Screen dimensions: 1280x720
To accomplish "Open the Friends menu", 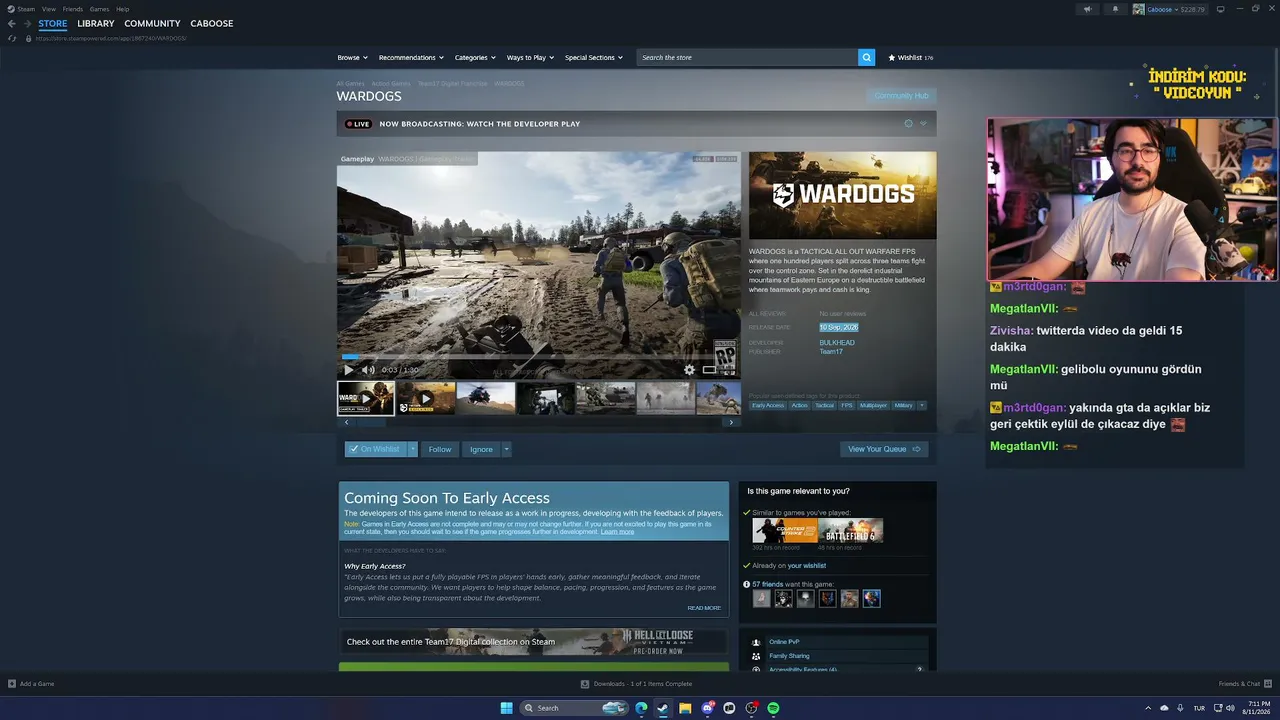I will 73,9.
